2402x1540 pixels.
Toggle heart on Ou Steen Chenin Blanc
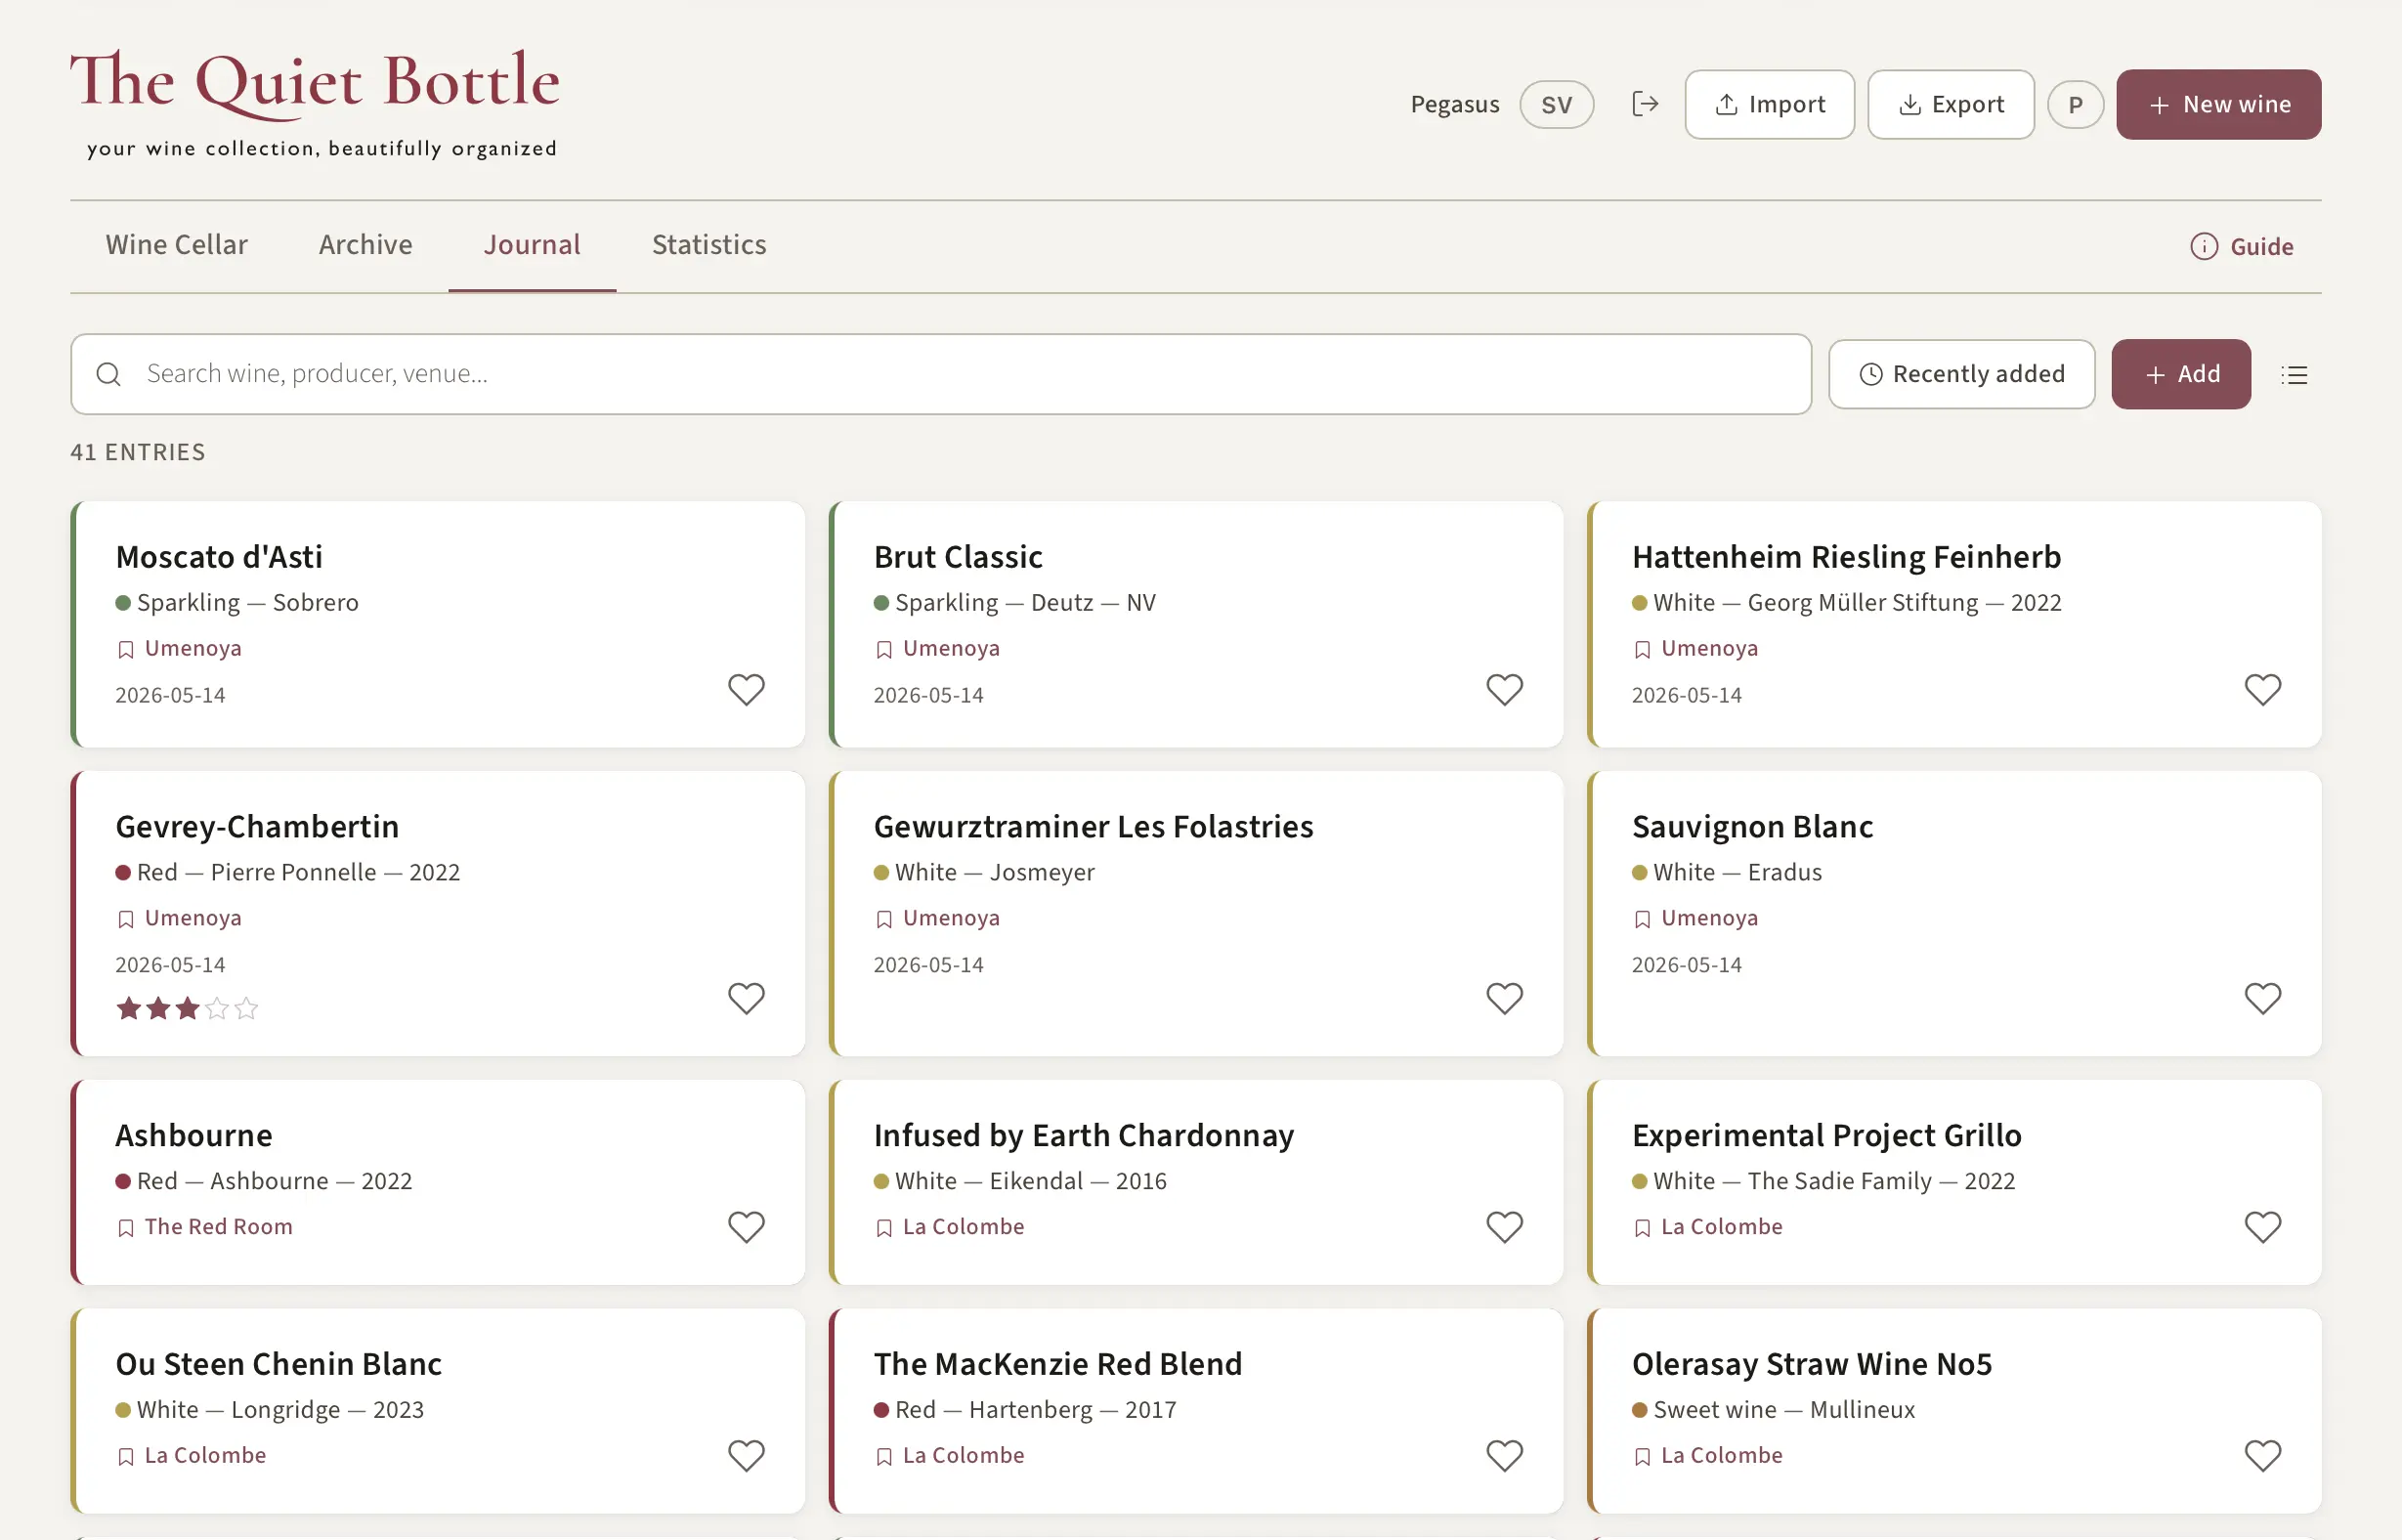[x=746, y=1455]
